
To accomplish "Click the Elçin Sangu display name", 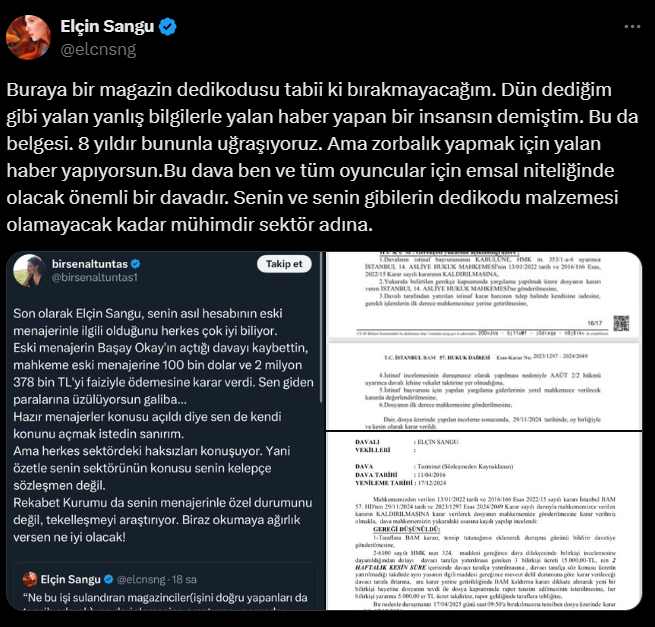I will tap(107, 26).
